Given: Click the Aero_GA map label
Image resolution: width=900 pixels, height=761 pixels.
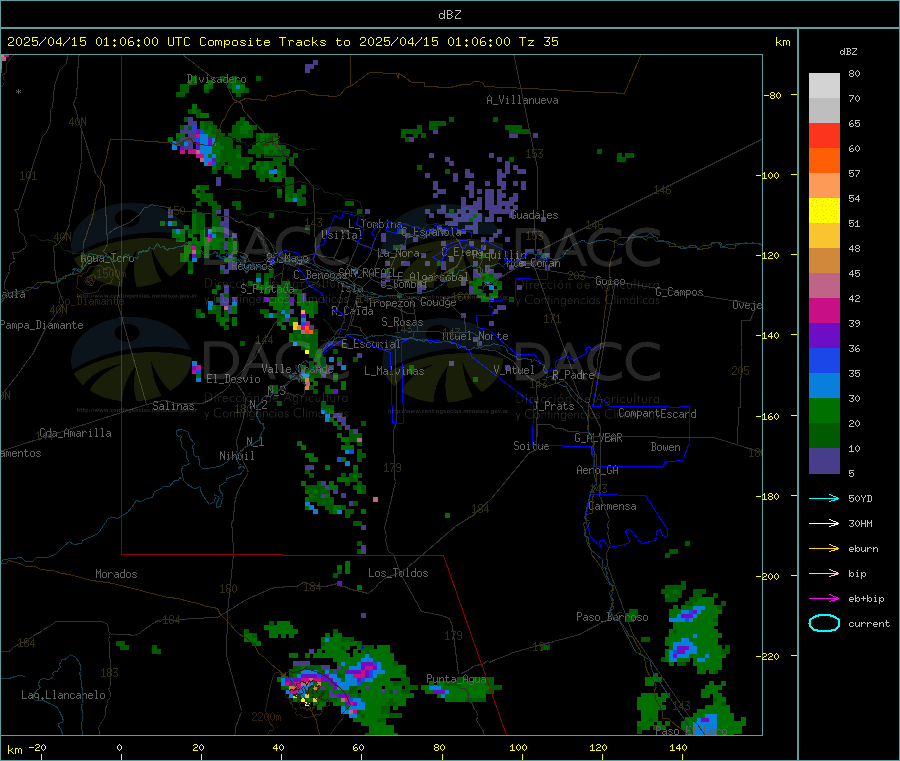Looking at the screenshot, I should pos(598,470).
